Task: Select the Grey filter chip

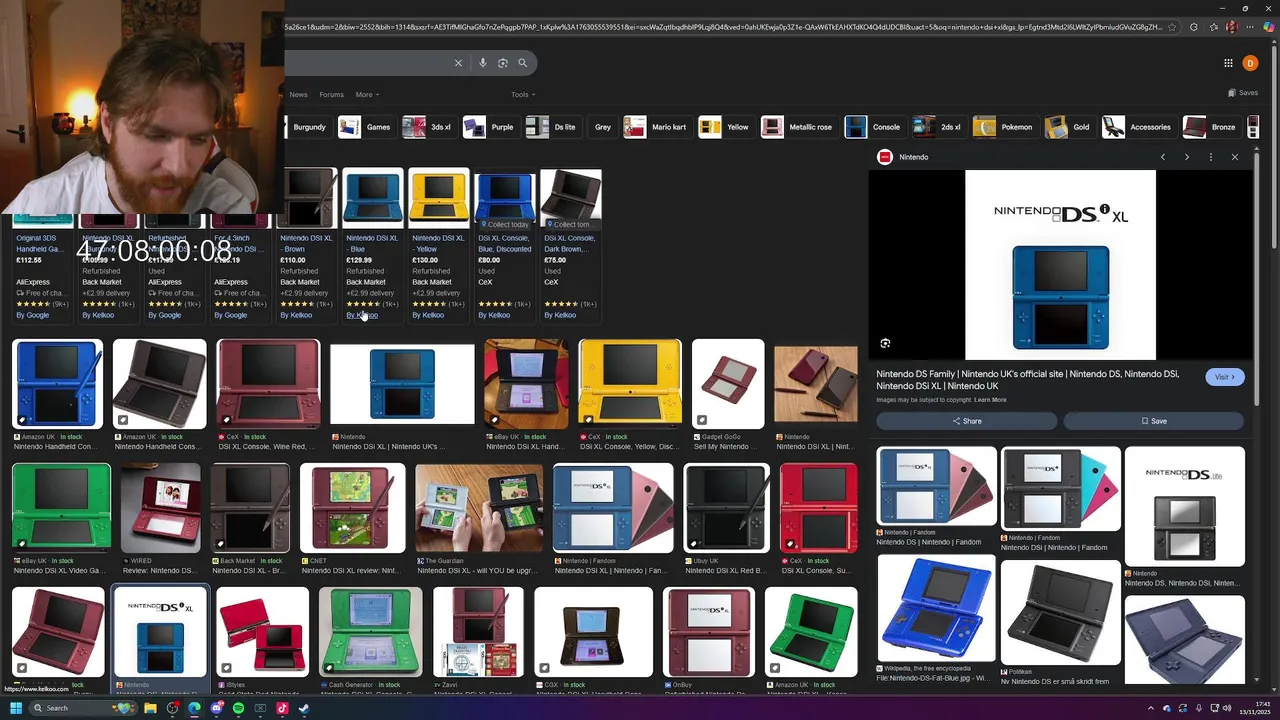Action: [x=602, y=127]
